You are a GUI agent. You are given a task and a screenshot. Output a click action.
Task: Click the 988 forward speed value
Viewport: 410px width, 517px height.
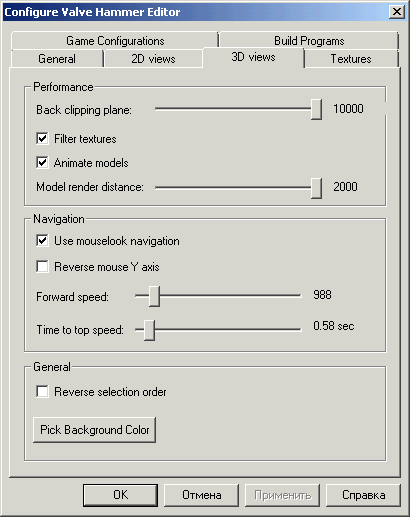322,295
